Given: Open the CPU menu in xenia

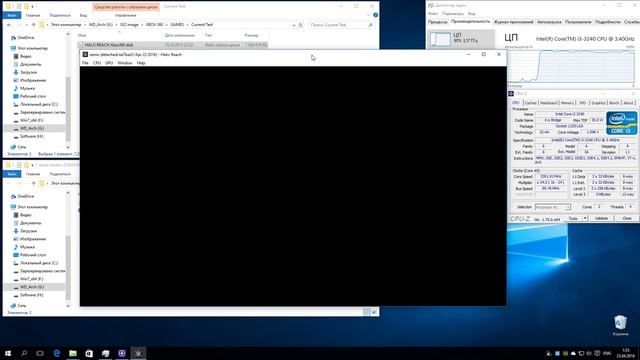Looking at the screenshot, I should [97, 63].
